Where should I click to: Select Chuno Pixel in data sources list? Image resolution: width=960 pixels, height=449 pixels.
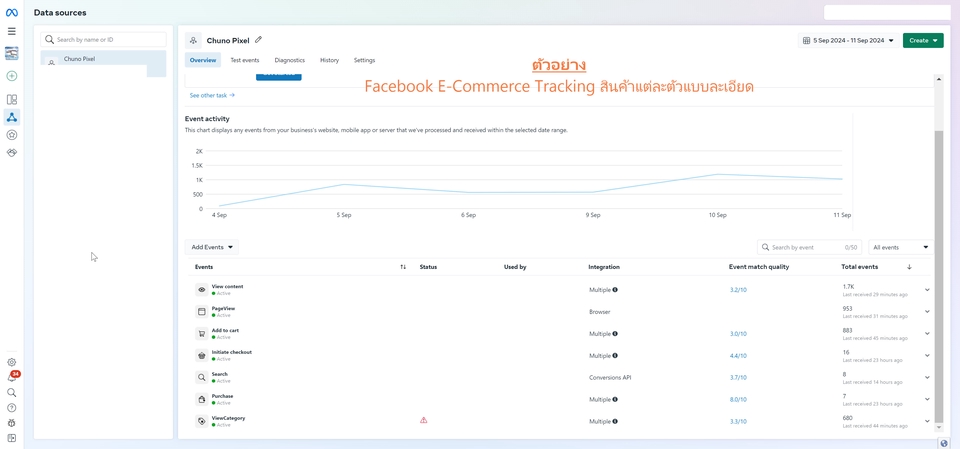(103, 63)
